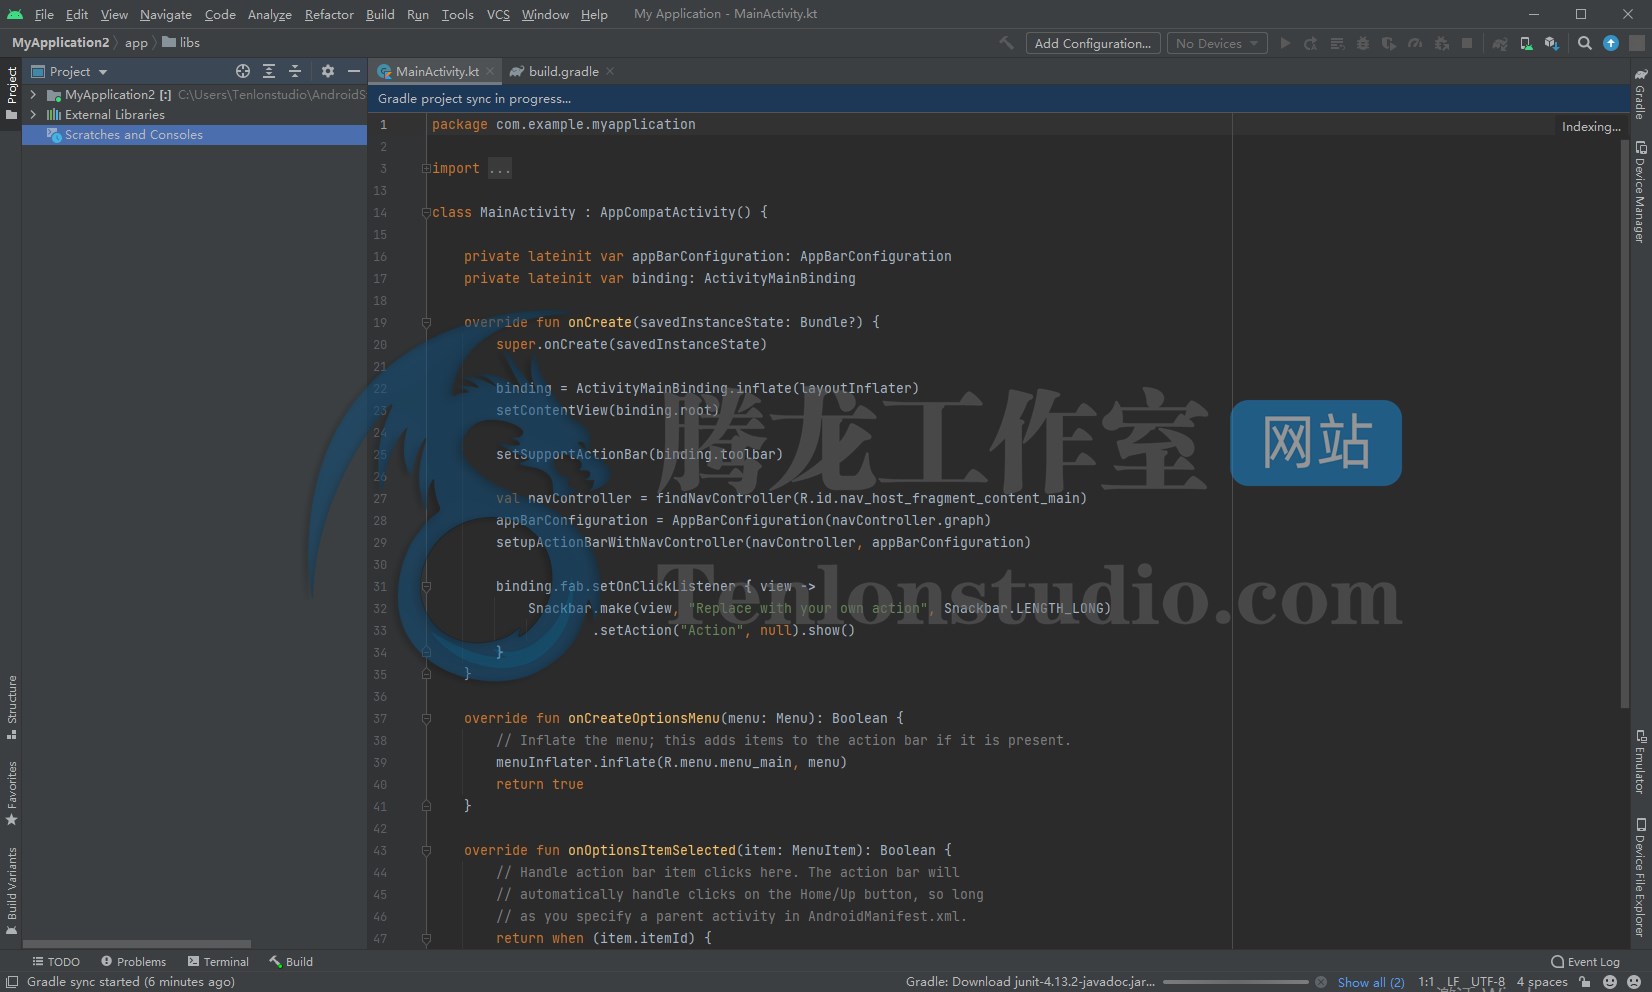
Task: Open the Build menu
Action: [x=380, y=14]
